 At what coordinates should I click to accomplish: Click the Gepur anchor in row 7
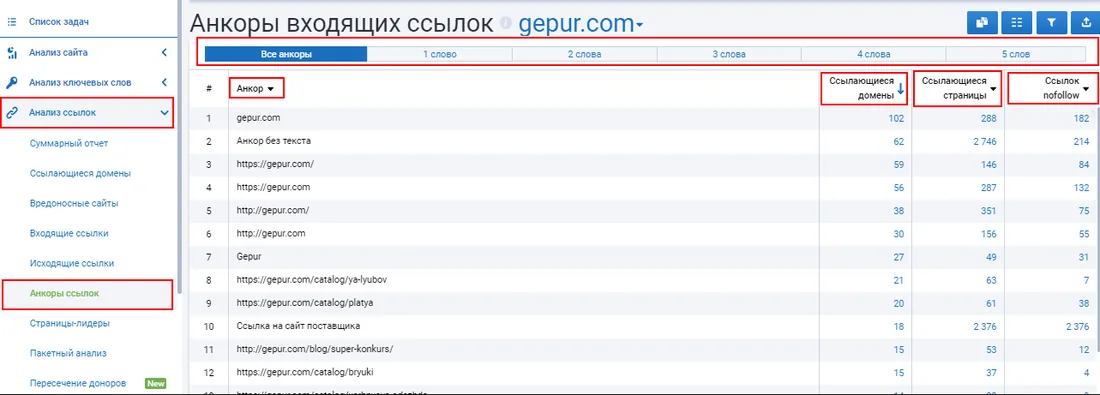[x=249, y=256]
